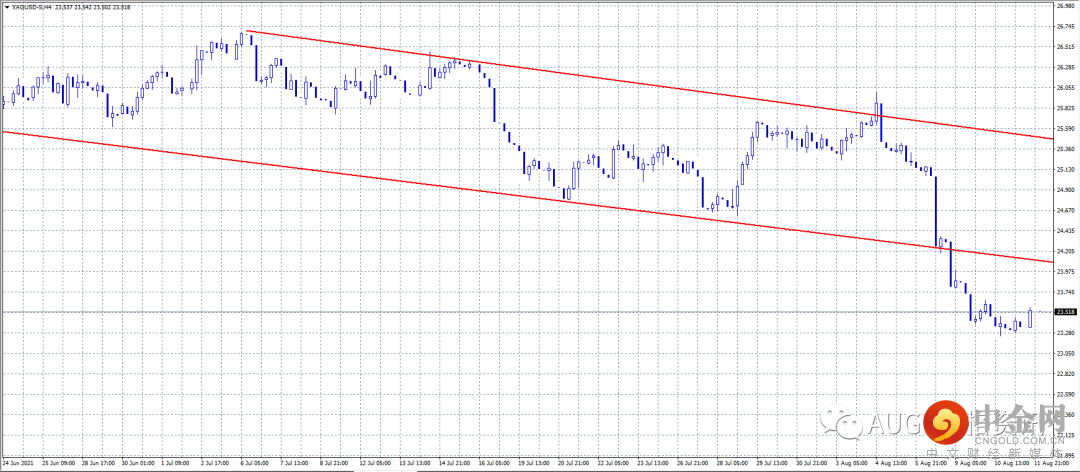Click the 22 Jul 05:00 time label
Image resolution: width=1080 pixels, height=472 pixels.
coord(613,463)
